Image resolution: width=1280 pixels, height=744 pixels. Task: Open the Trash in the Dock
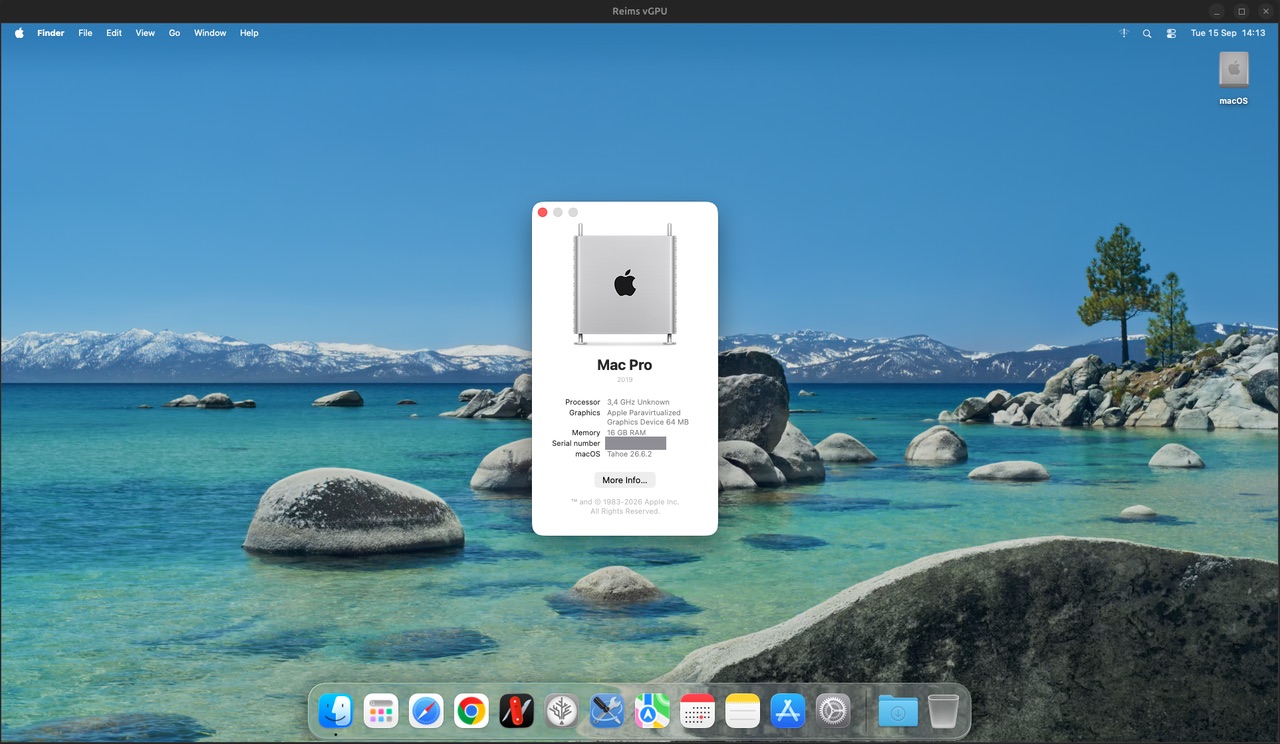coord(943,711)
